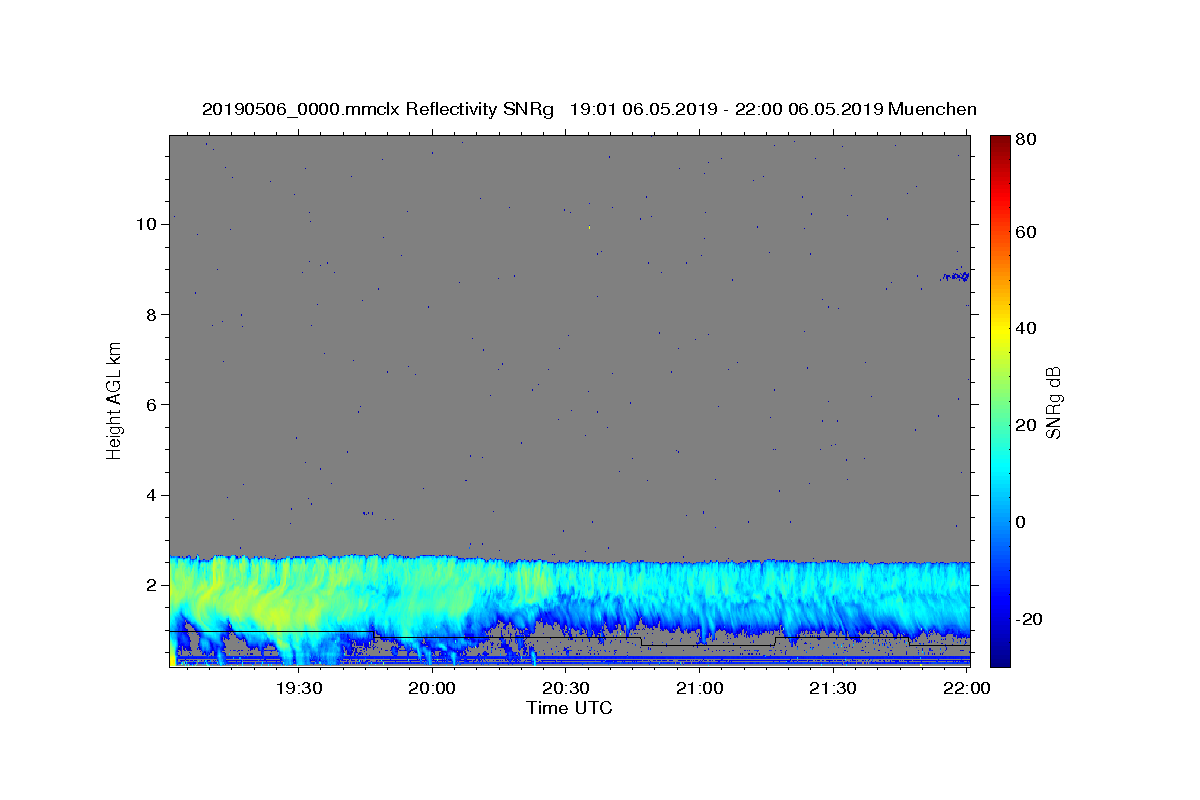
Task: Select the 22:00 time tick label
Action: coord(966,688)
